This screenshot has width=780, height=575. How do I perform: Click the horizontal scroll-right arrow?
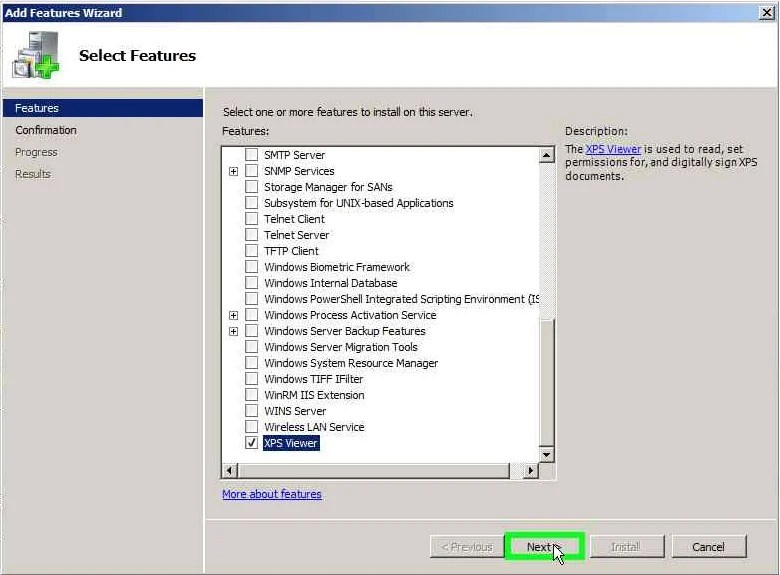530,470
